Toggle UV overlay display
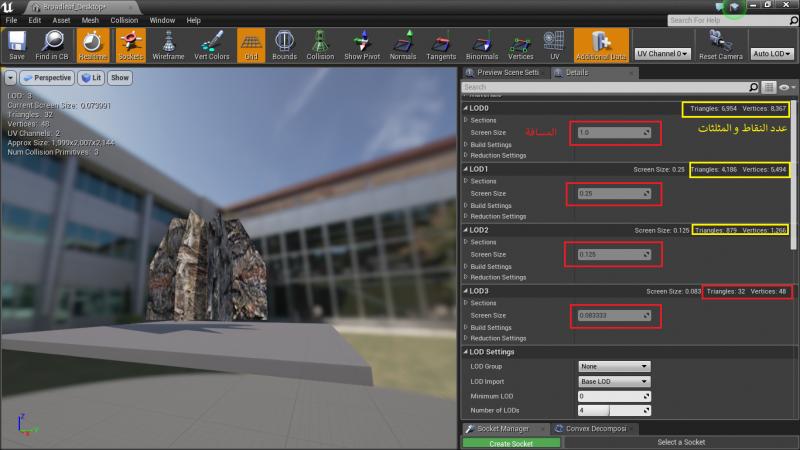This screenshot has height=450, width=800. pyautogui.click(x=554, y=45)
